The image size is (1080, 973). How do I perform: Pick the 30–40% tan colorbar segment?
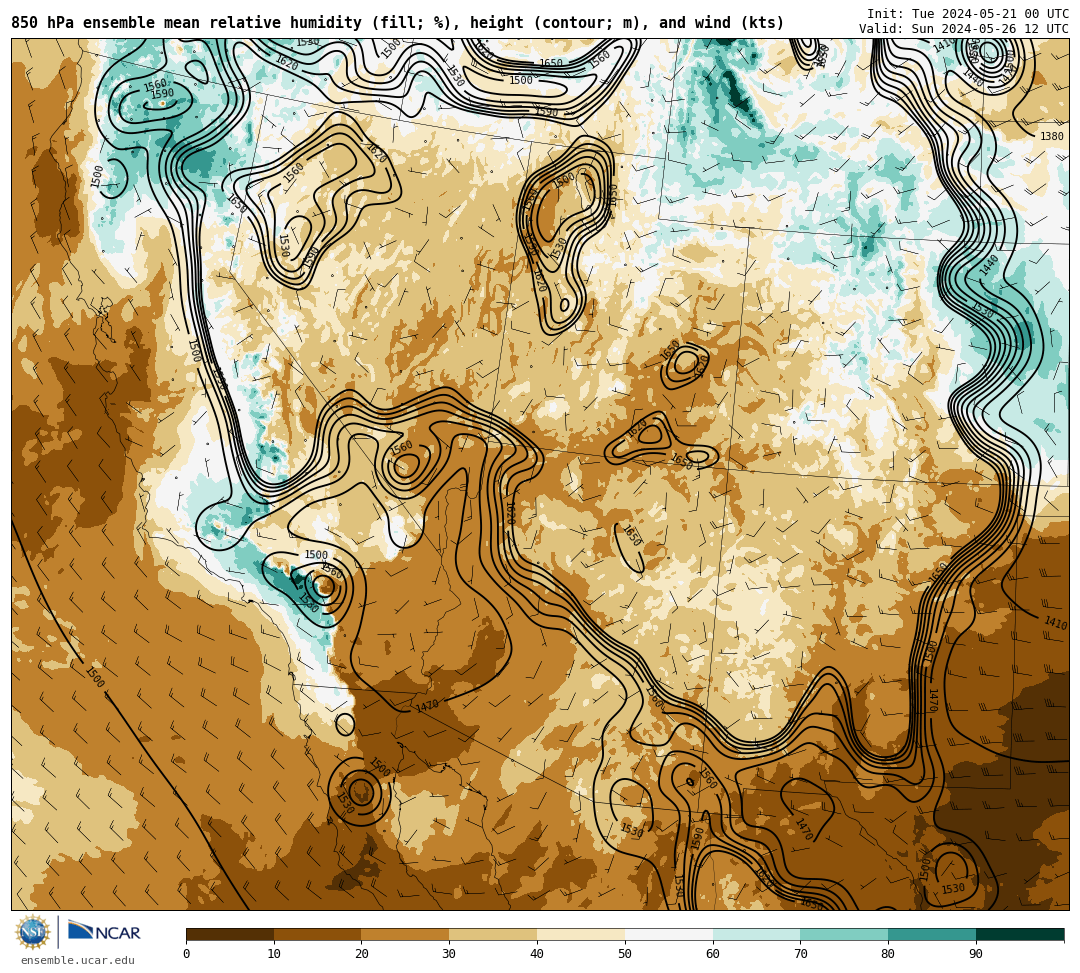pyautogui.click(x=493, y=934)
